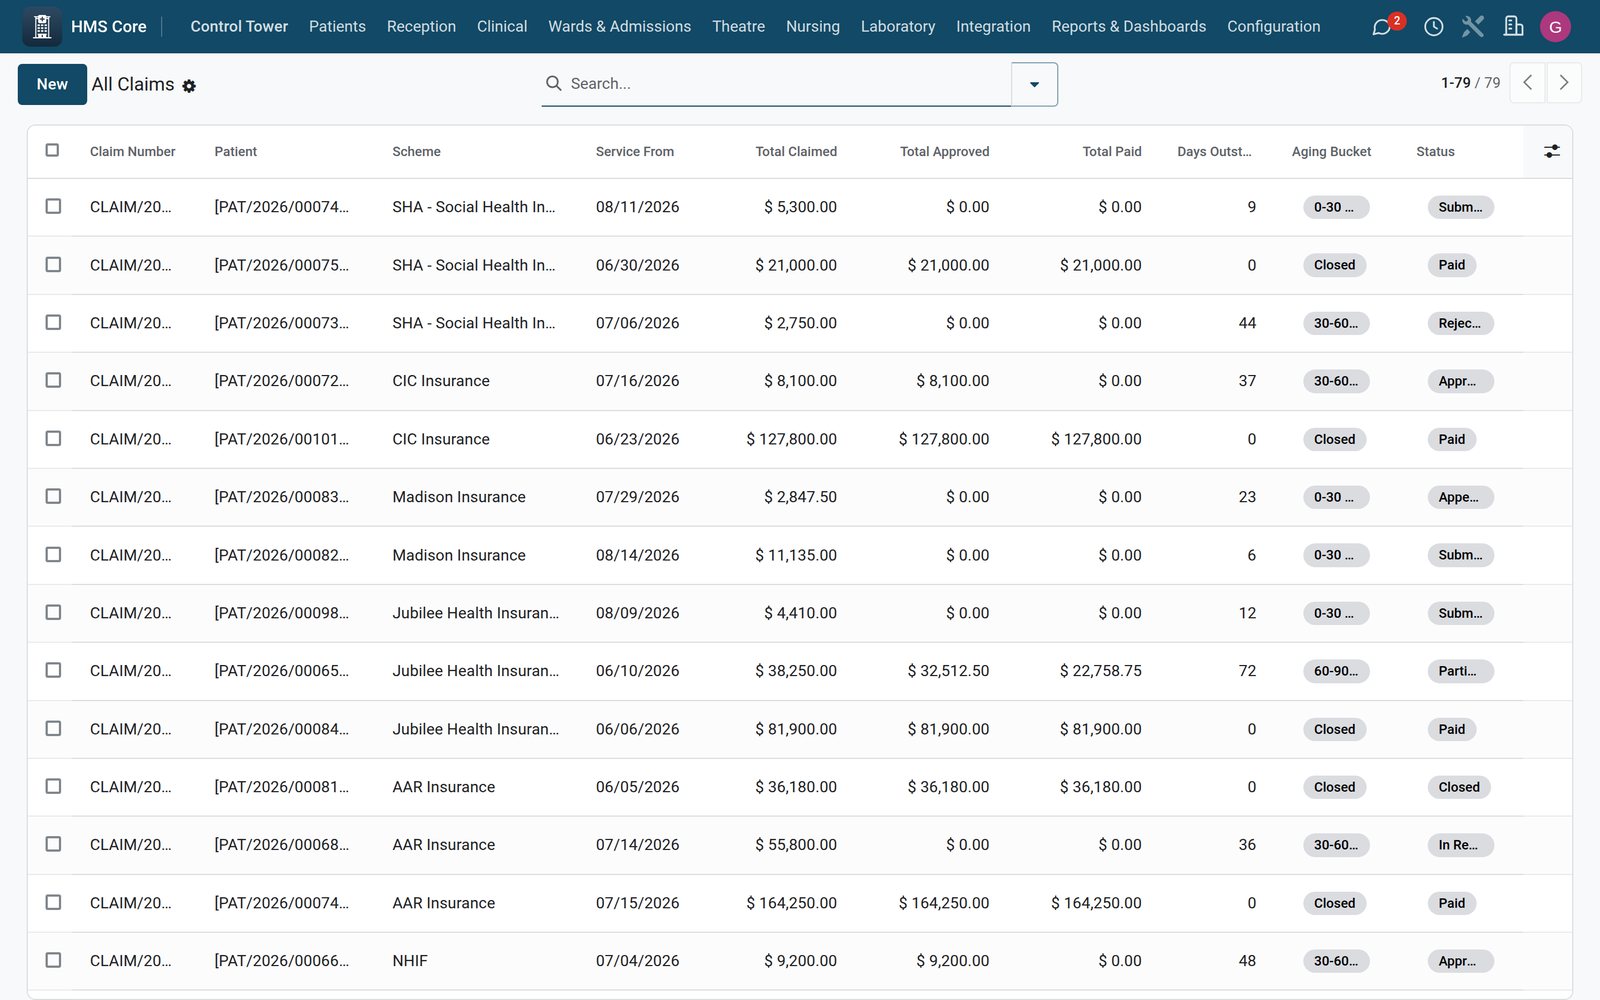Select the claim with service date 07/29/2026
The width and height of the screenshot is (1600, 1000).
(x=53, y=496)
